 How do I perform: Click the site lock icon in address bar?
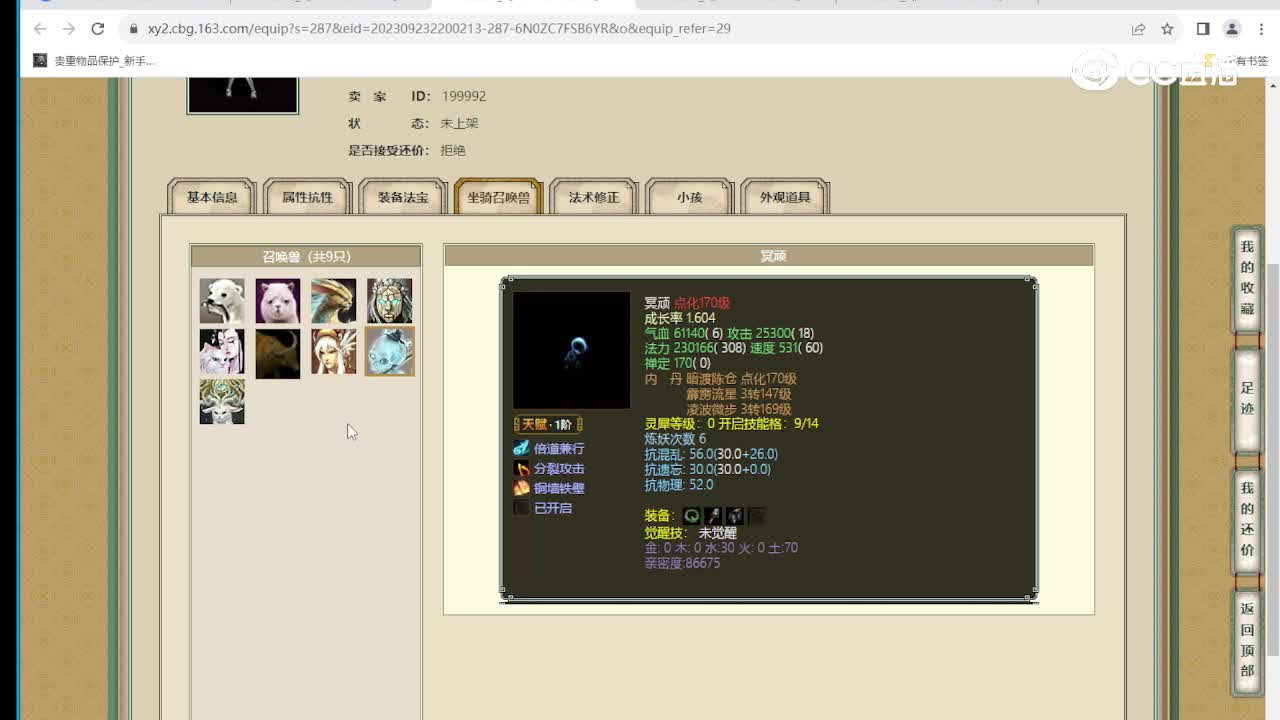(x=133, y=29)
